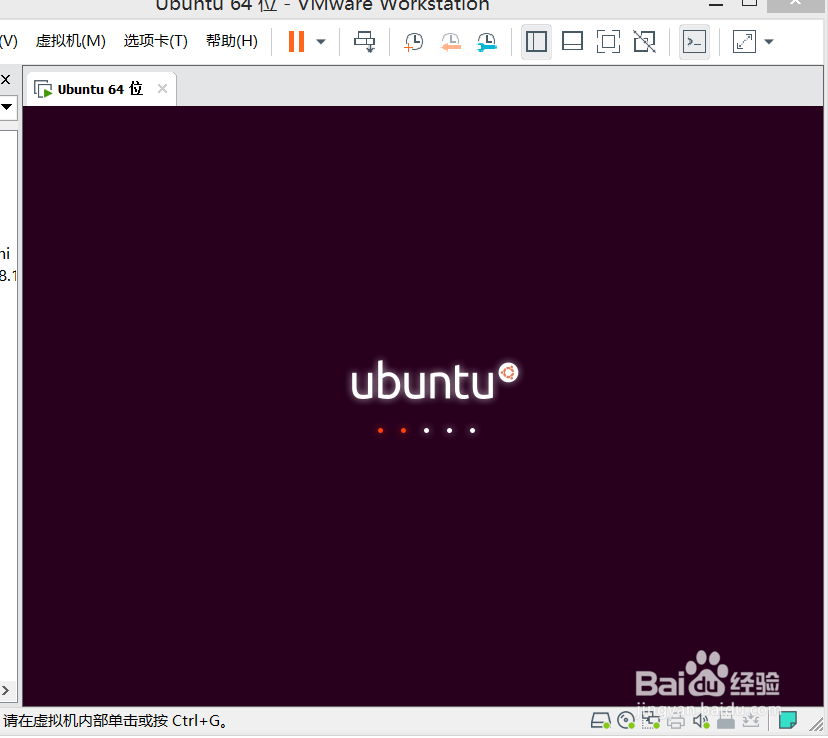Image resolution: width=828 pixels, height=738 pixels.
Task: Click the install tools download status icon
Action: [x=750, y=721]
